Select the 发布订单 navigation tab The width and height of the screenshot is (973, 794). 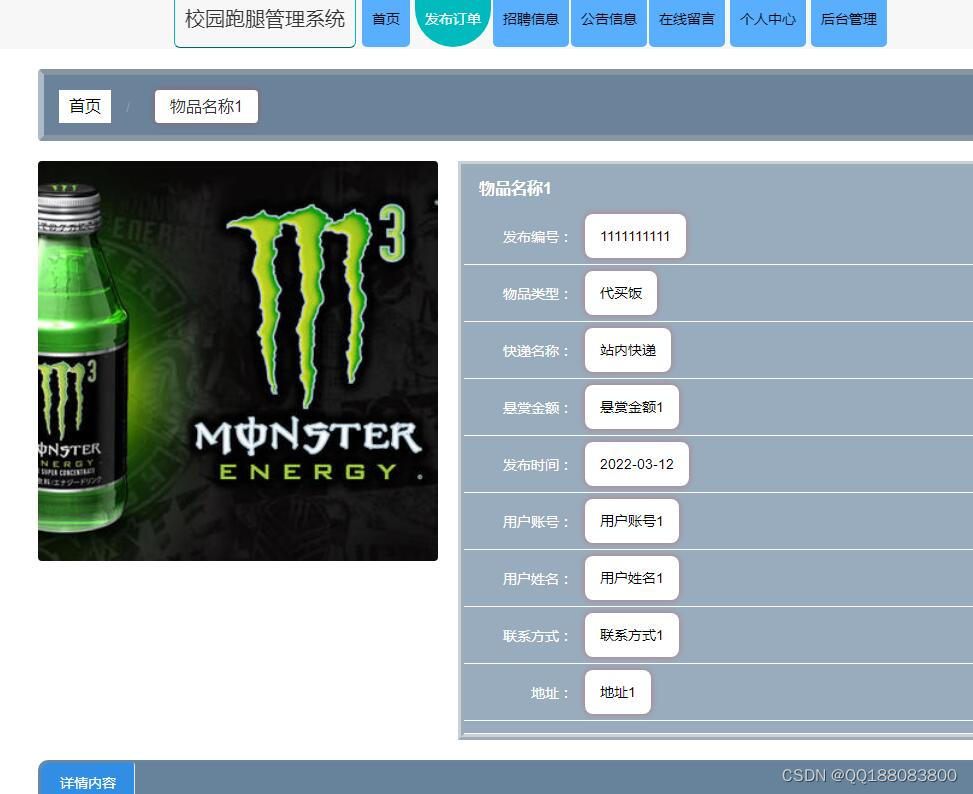(452, 21)
